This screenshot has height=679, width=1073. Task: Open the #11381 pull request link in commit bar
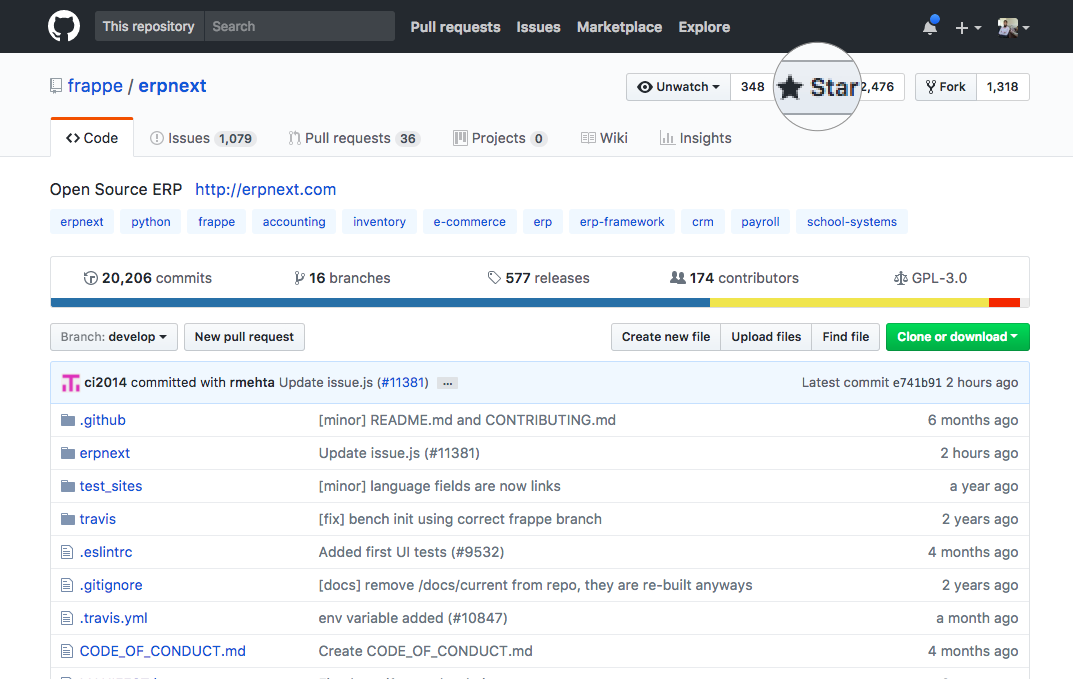tap(402, 383)
